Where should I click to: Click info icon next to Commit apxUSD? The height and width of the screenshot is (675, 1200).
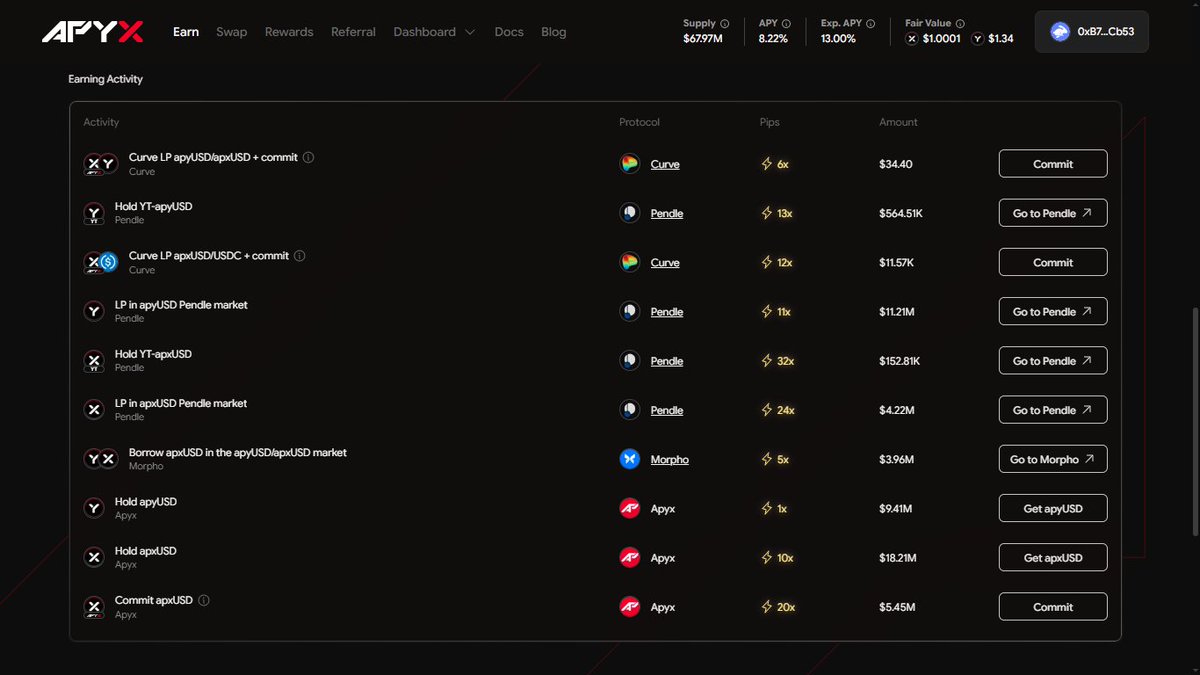click(204, 601)
